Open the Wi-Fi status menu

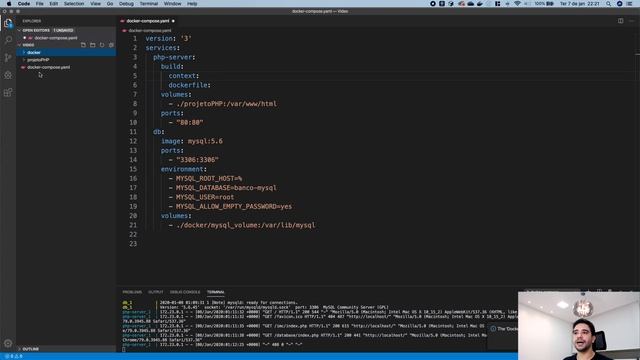tap(517, 4)
